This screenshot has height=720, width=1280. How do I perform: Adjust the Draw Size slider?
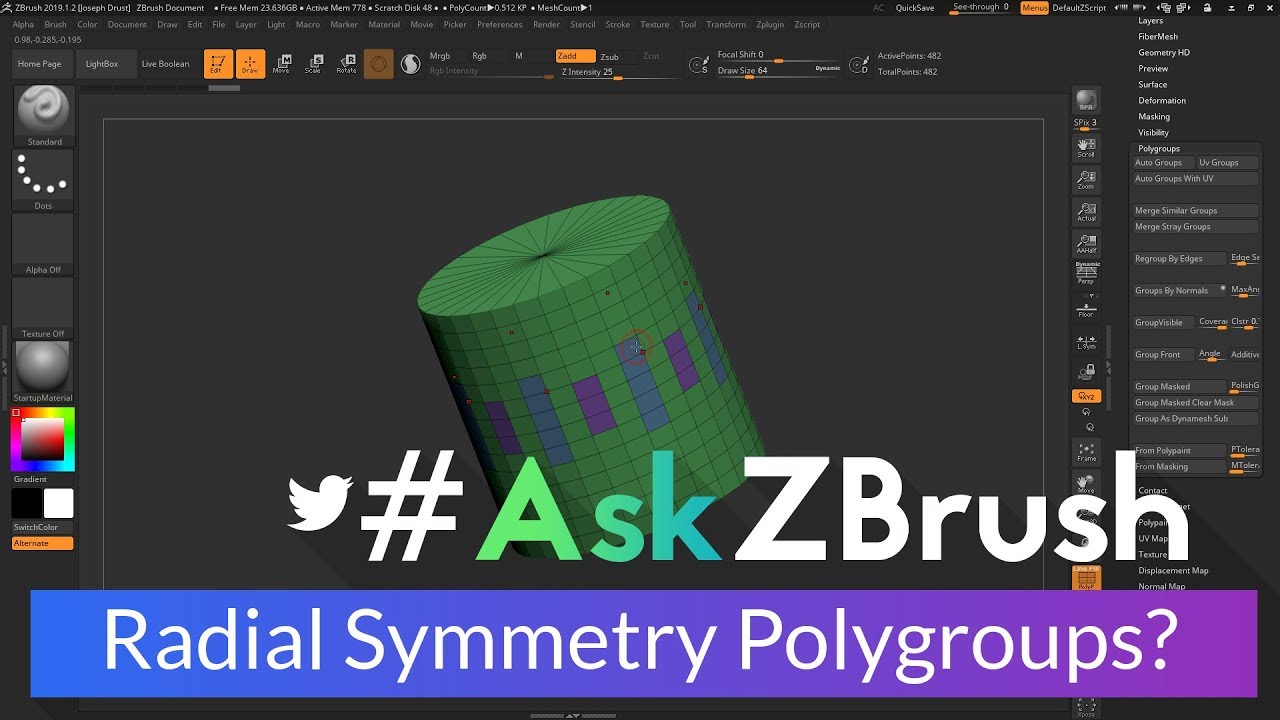779,71
